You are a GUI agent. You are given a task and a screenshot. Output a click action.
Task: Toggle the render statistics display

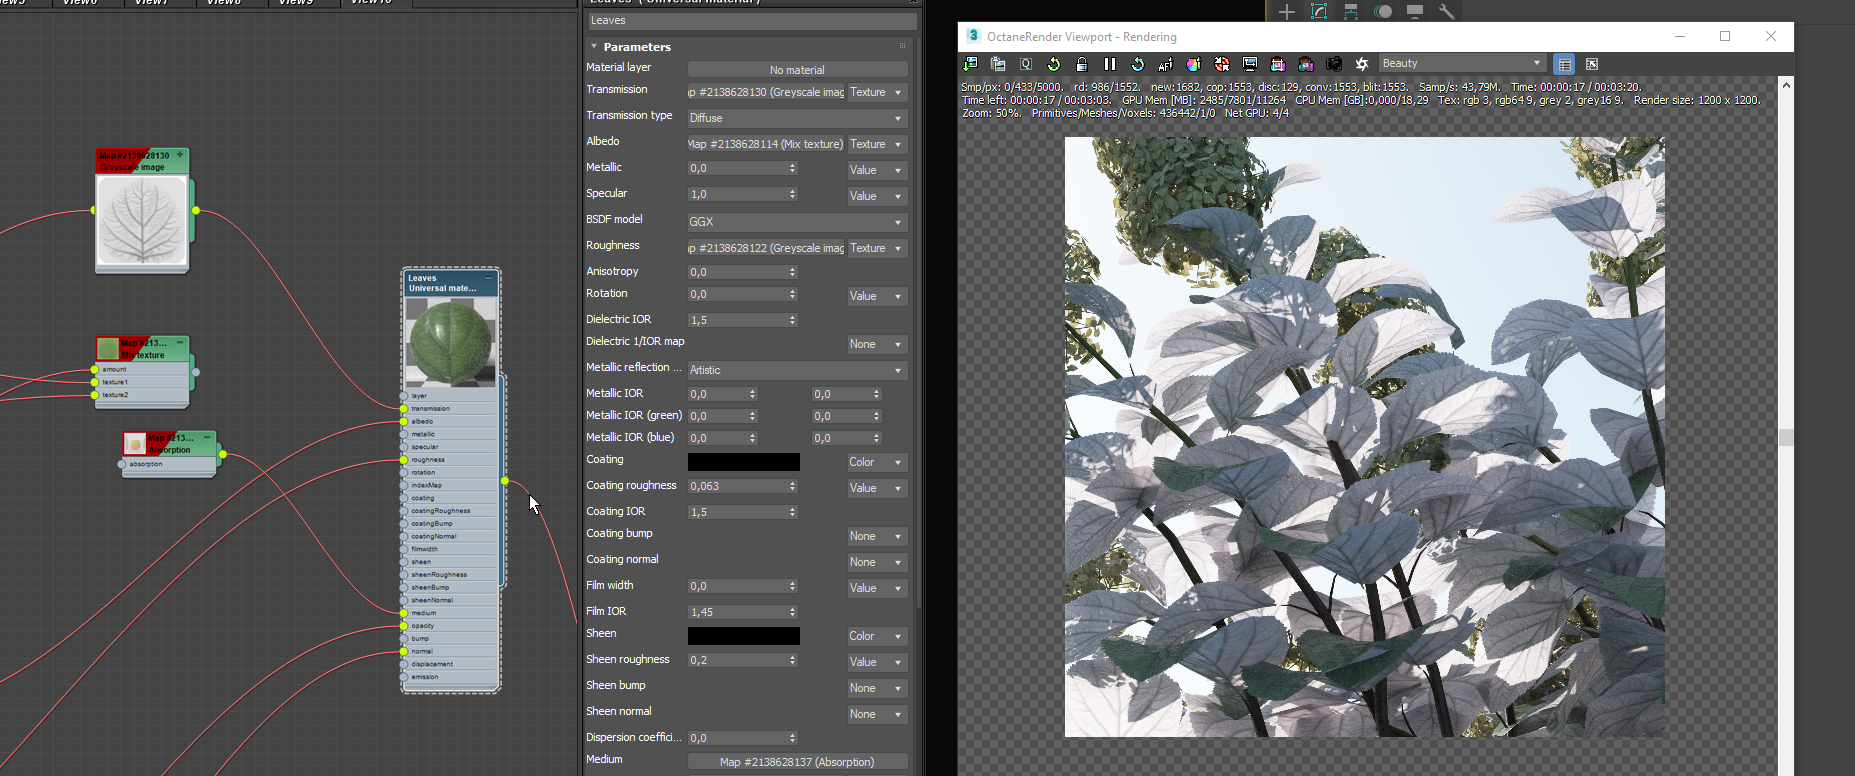pos(1565,64)
